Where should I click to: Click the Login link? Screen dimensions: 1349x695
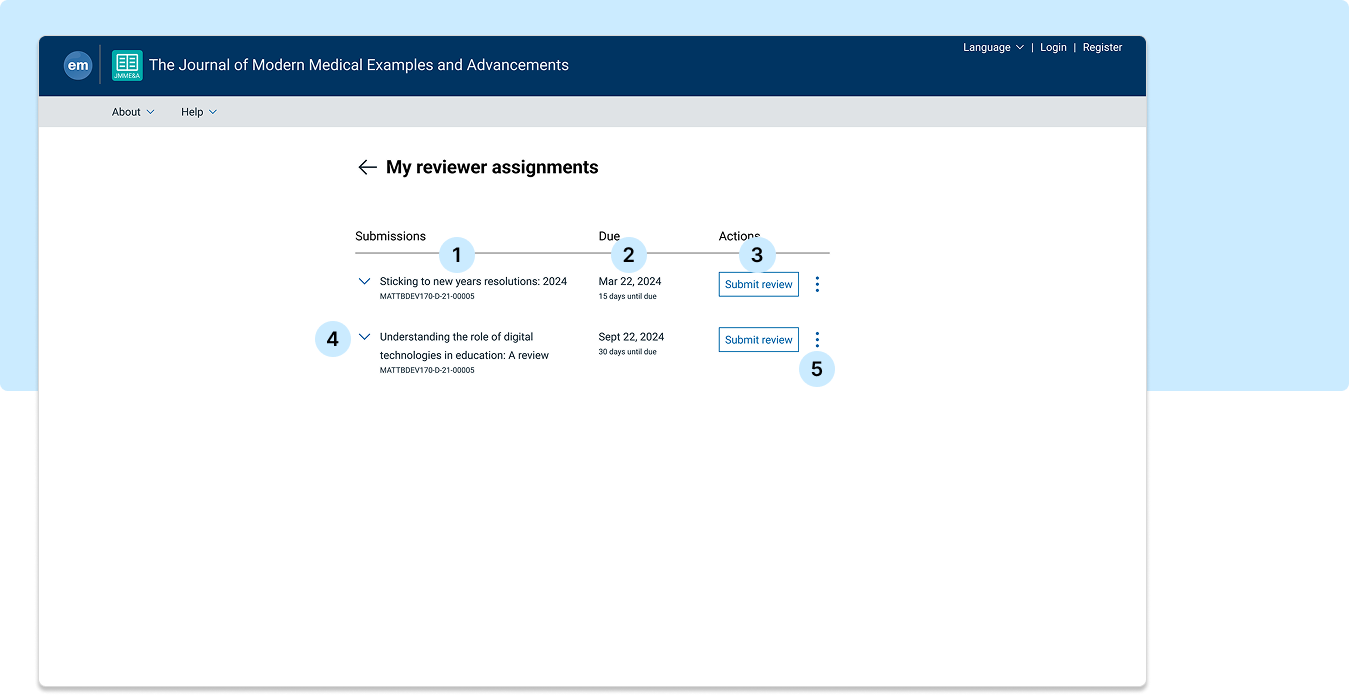tap(1053, 47)
